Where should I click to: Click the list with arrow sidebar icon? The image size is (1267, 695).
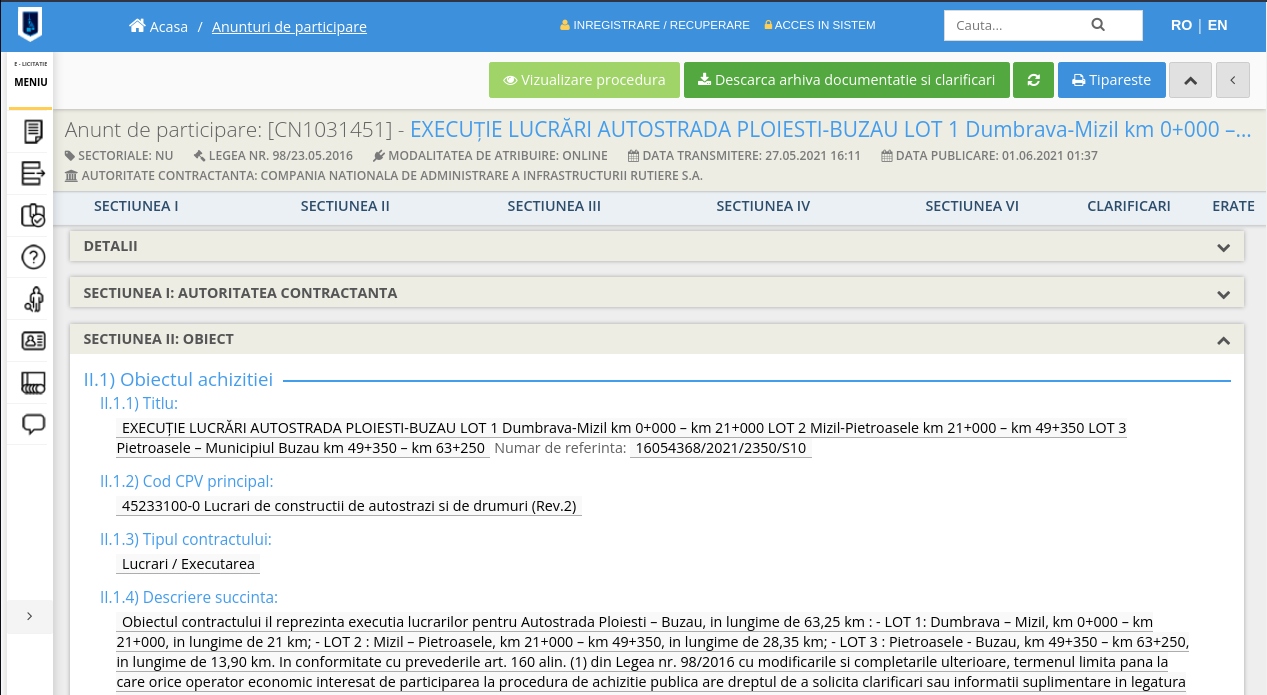(33, 174)
